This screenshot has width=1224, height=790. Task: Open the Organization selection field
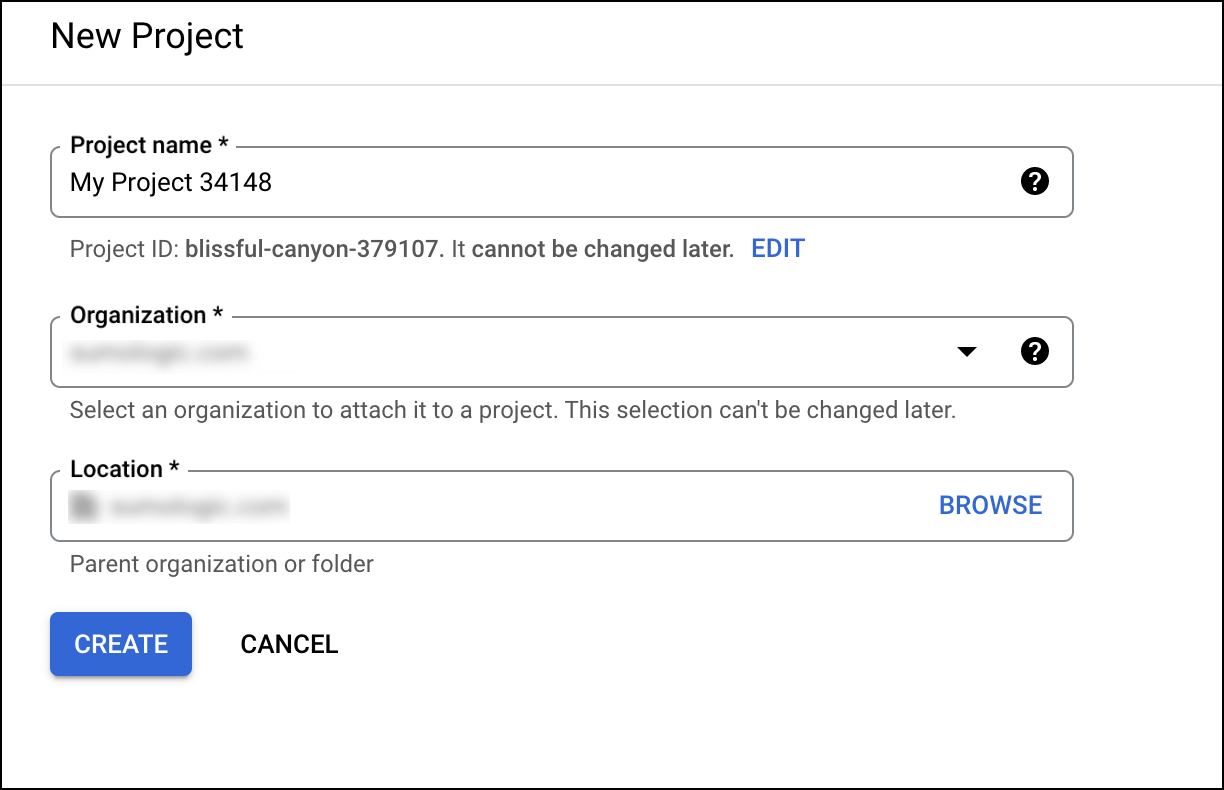[x=500, y=352]
